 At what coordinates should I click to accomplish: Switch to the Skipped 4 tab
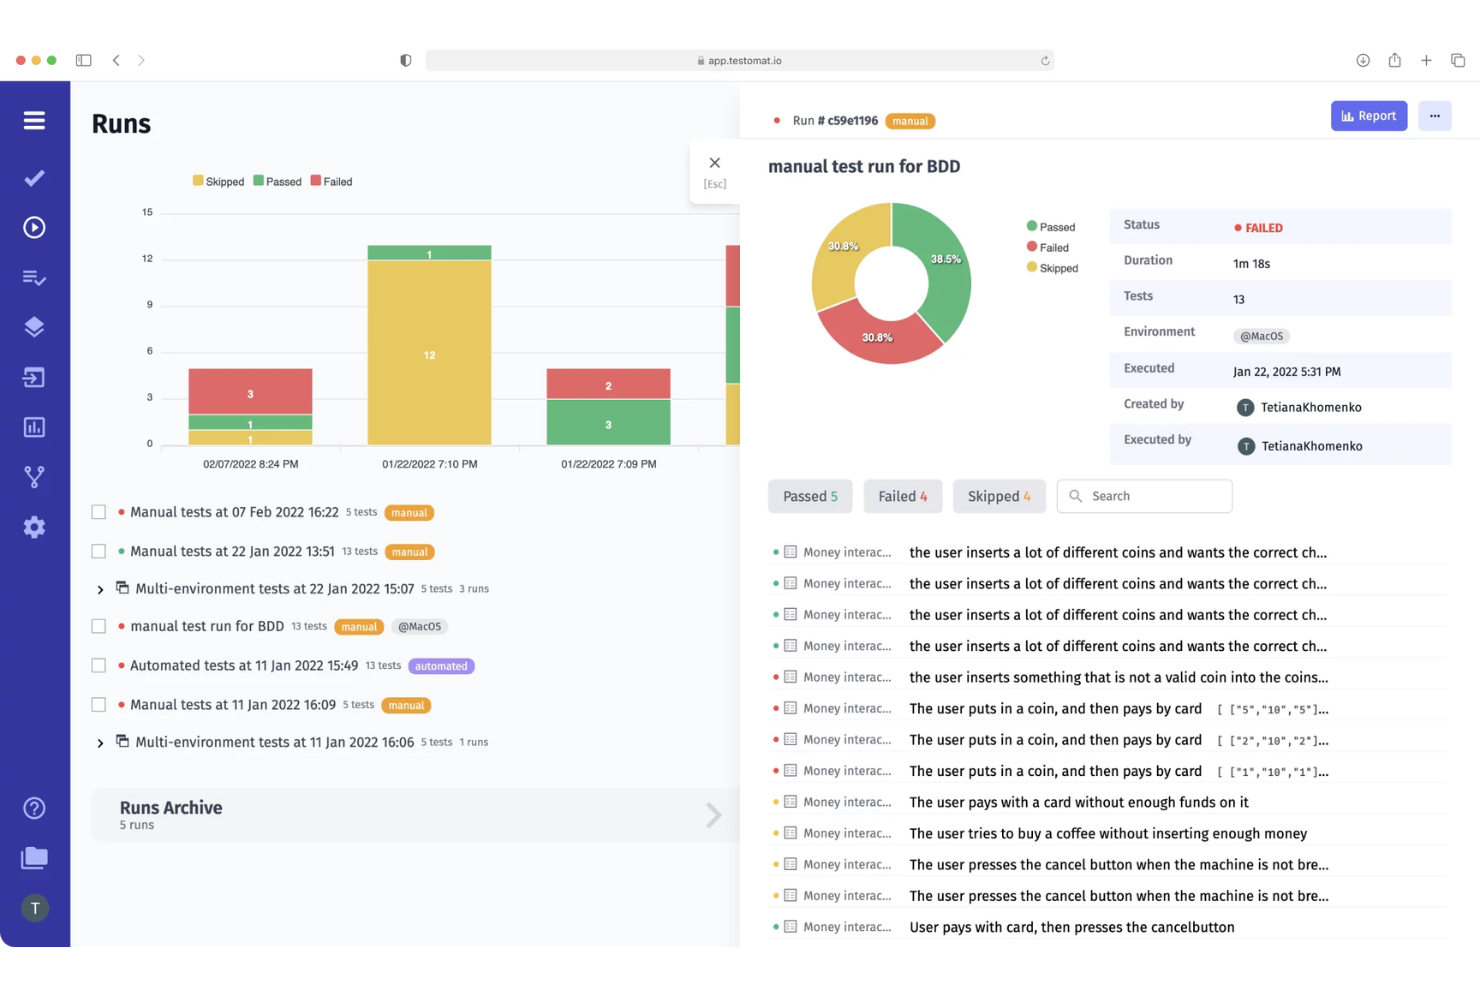pyautogui.click(x=998, y=496)
